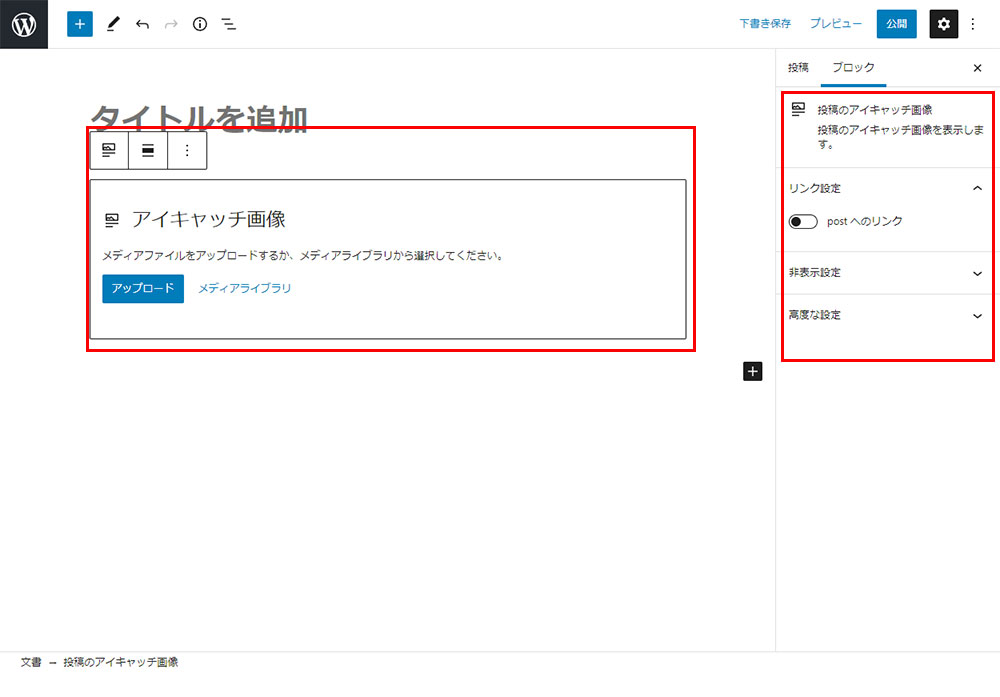Select the featured image block icon
The width and height of the screenshot is (1000, 697).
[109, 150]
